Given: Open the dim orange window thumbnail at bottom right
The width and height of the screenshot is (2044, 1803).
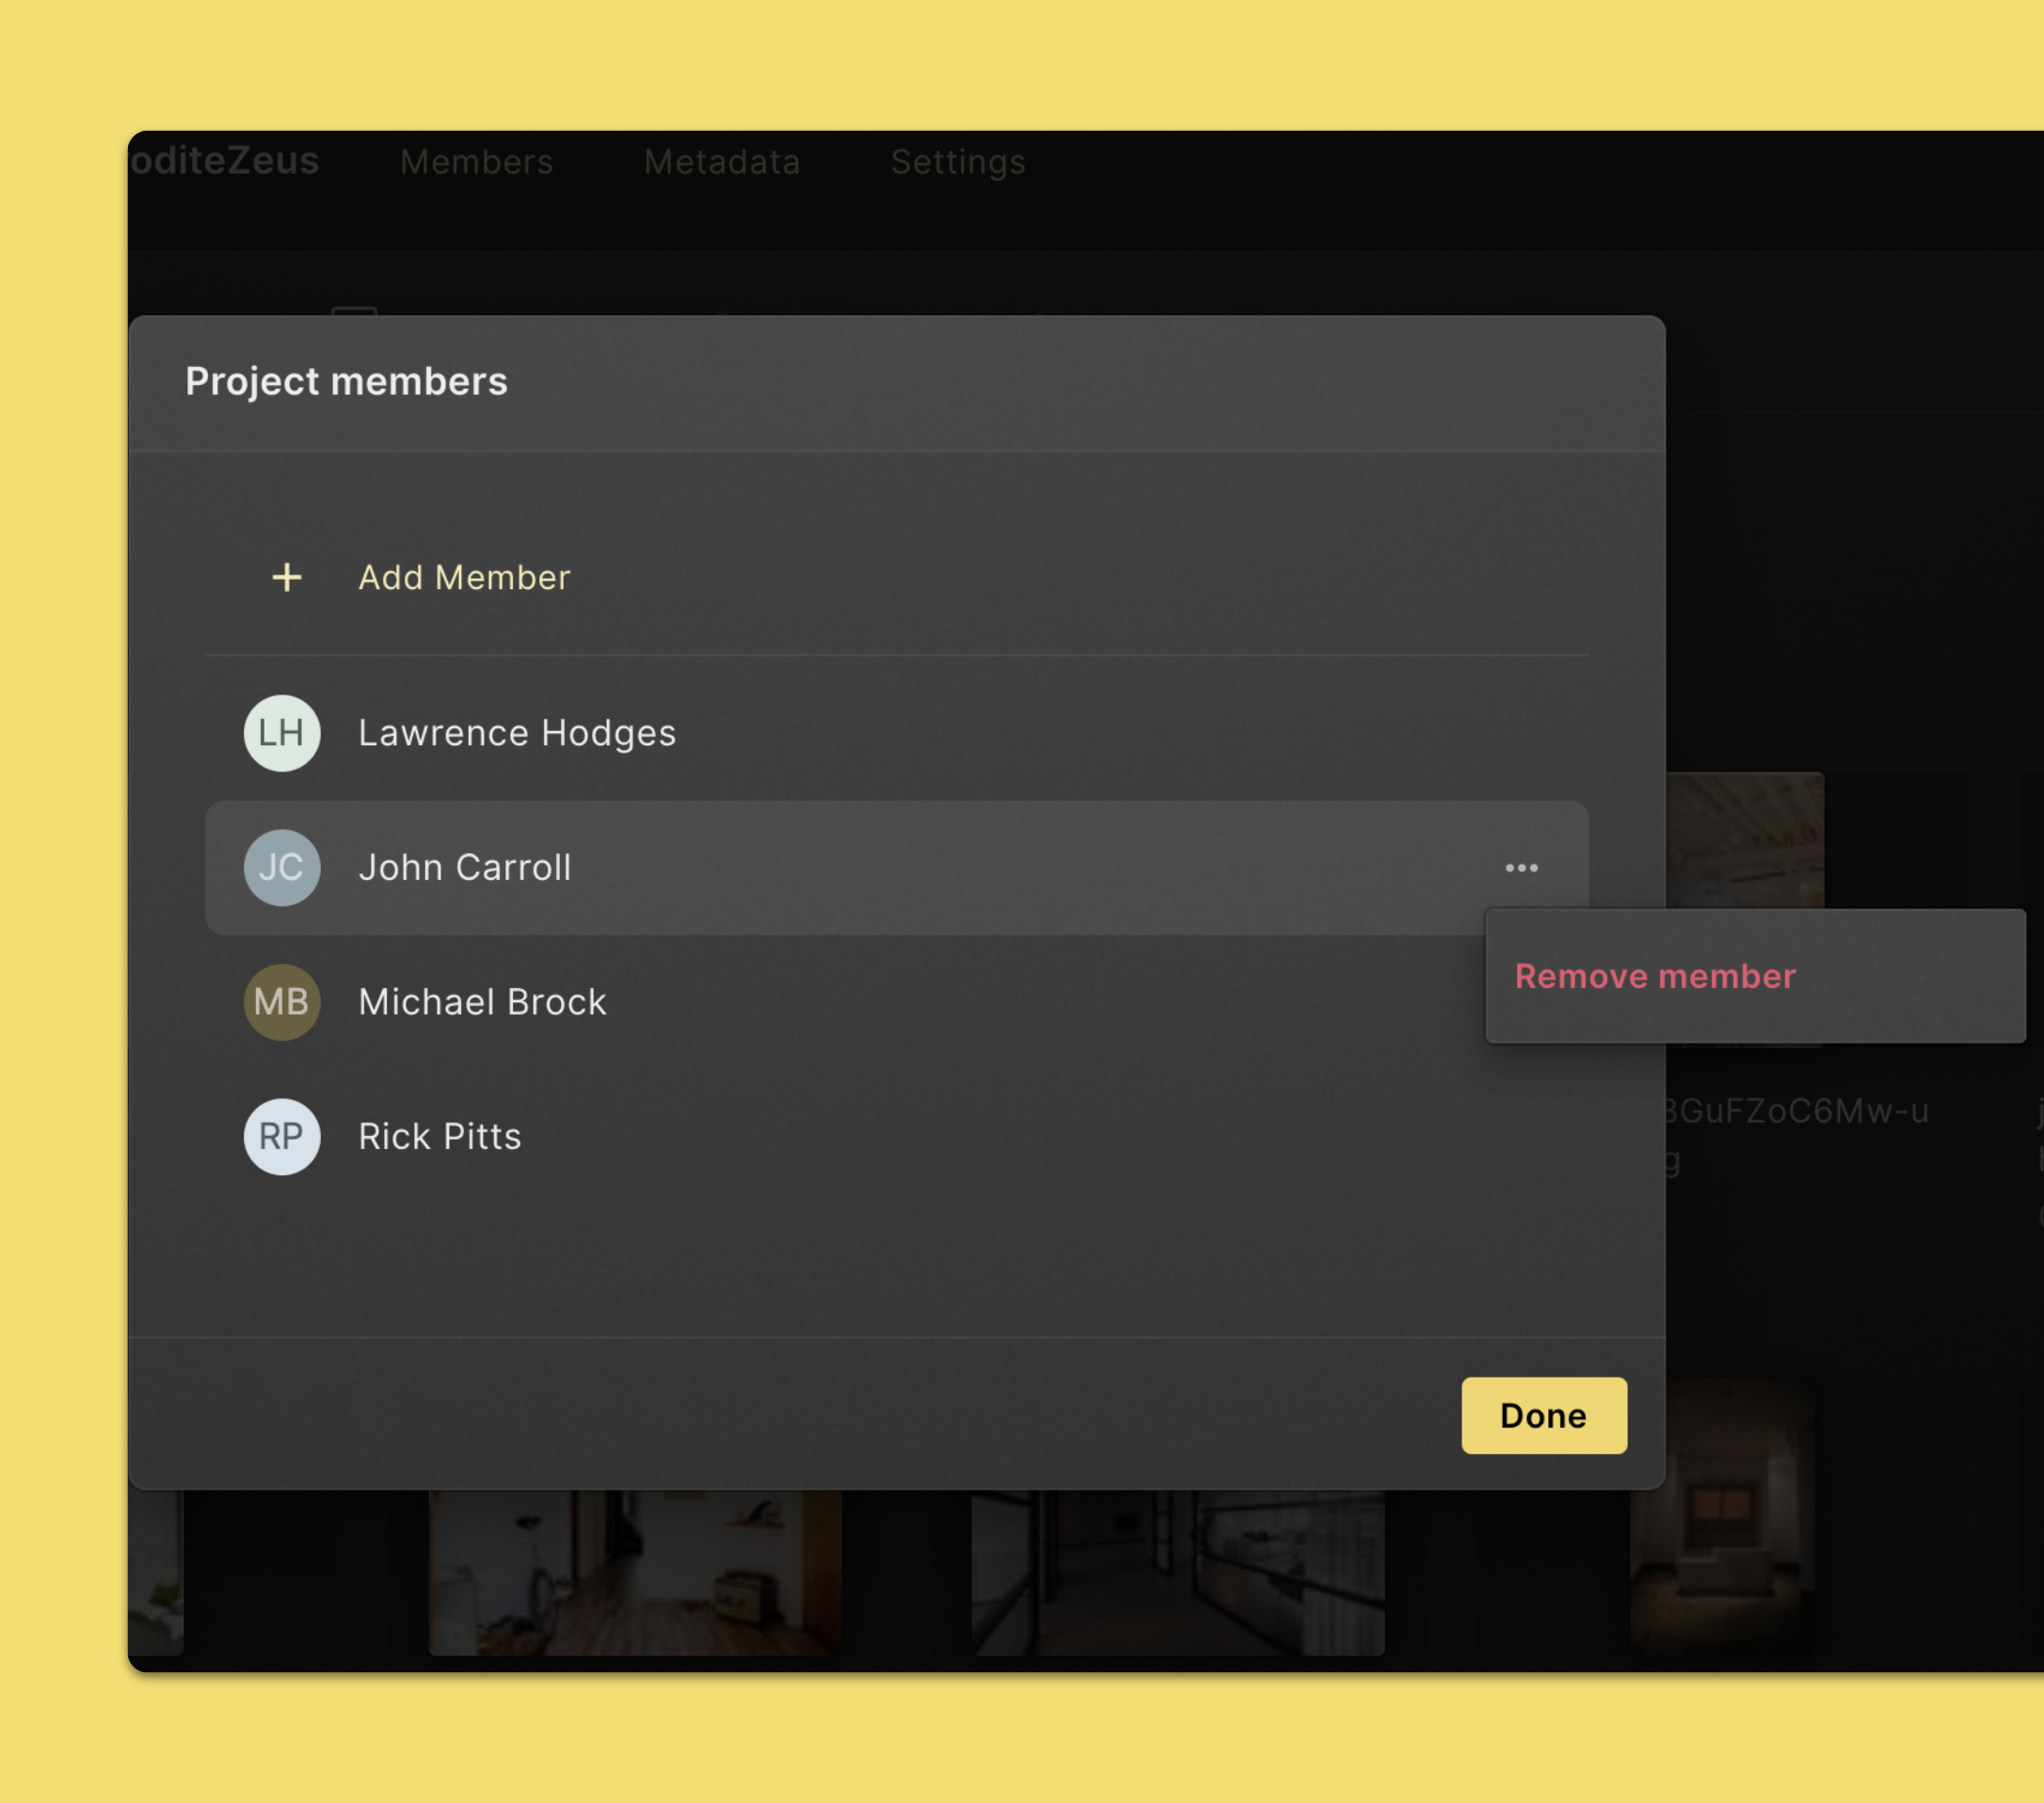Looking at the screenshot, I should pos(1722,1516).
